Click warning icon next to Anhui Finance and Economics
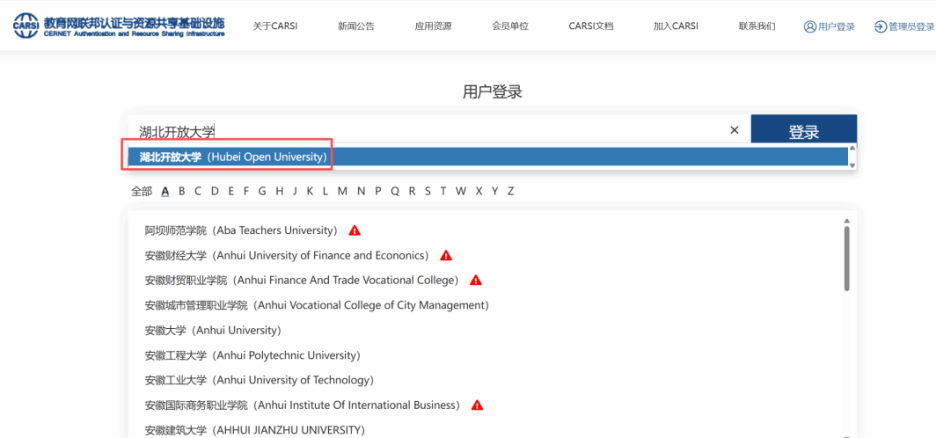This screenshot has height=438, width=936. 446,256
